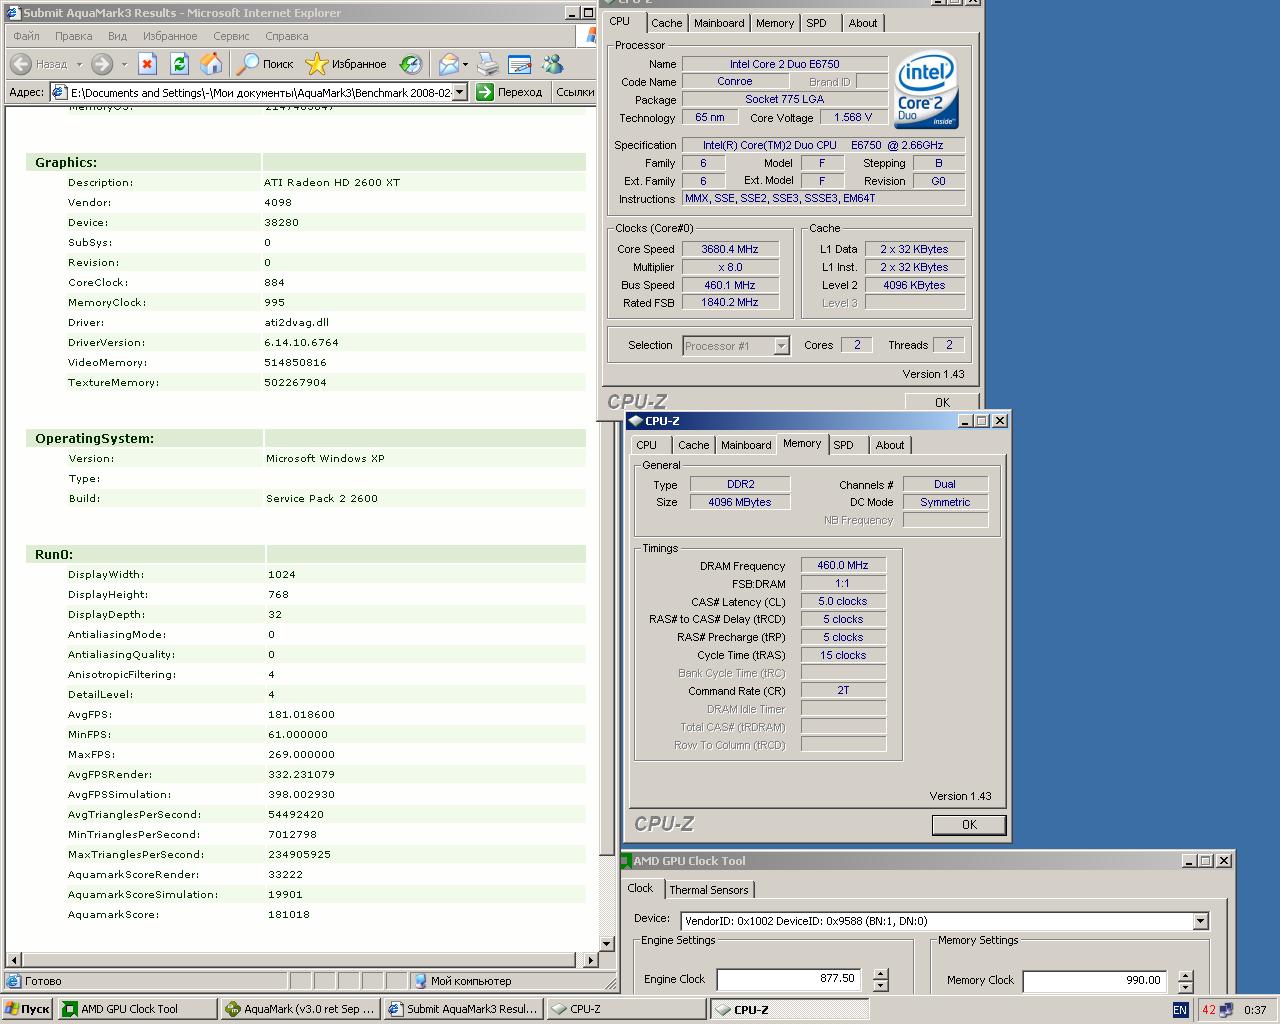The height and width of the screenshot is (1024, 1280).
Task: Increase Memory Clock with up spinner
Action: pyautogui.click(x=1185, y=975)
